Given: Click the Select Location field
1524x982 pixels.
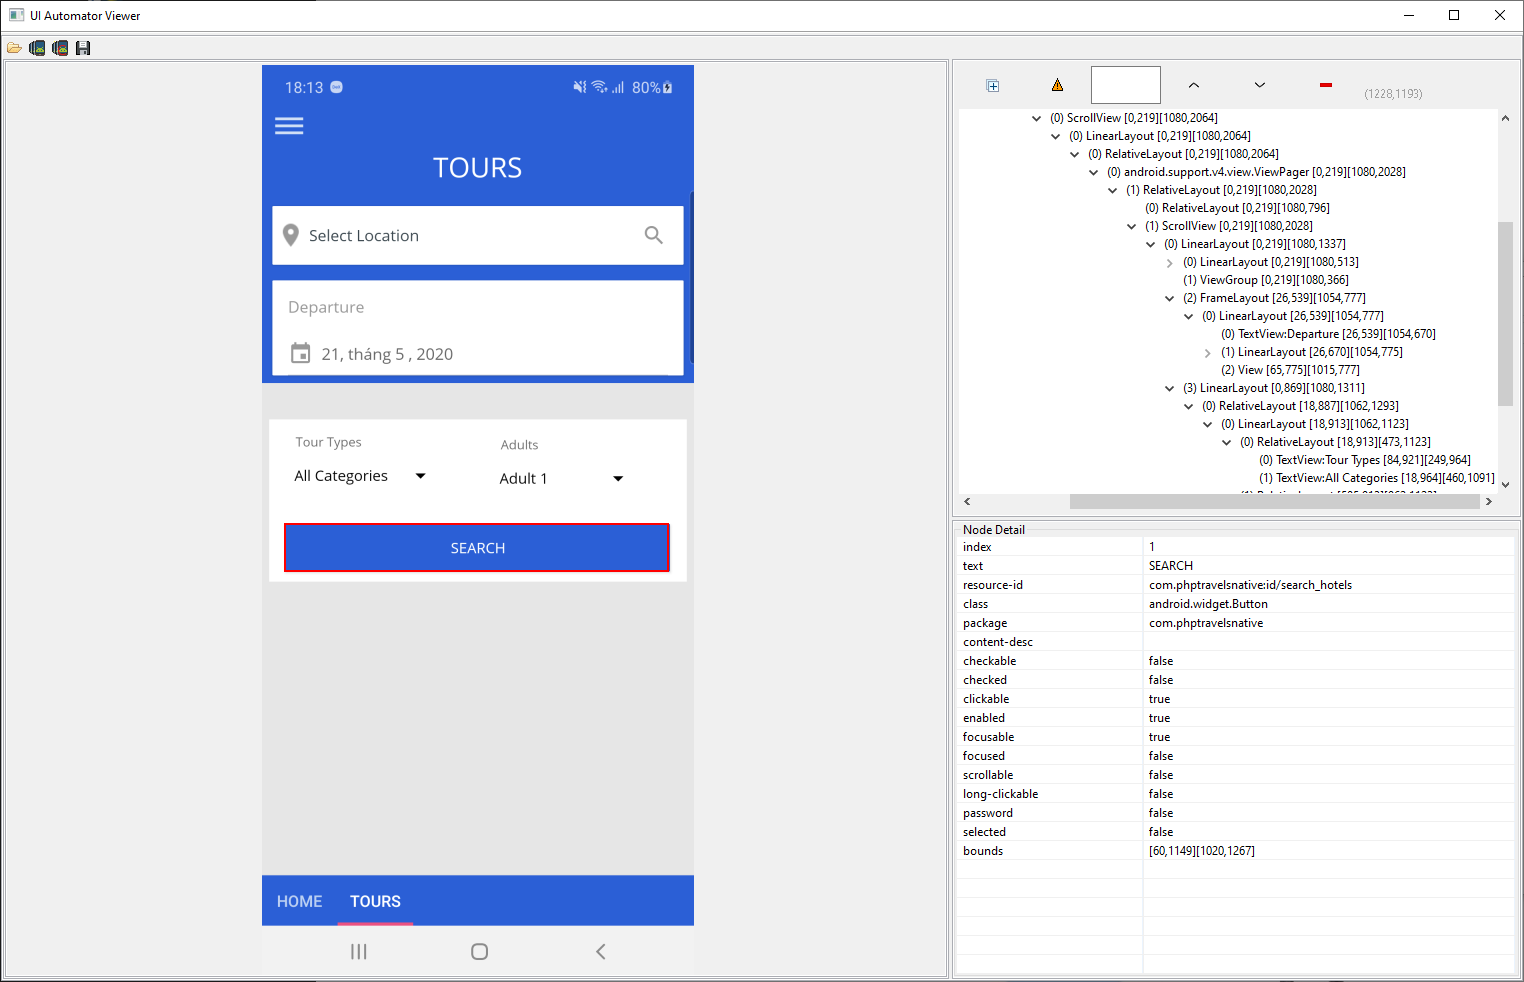Looking at the screenshot, I should click(x=478, y=235).
